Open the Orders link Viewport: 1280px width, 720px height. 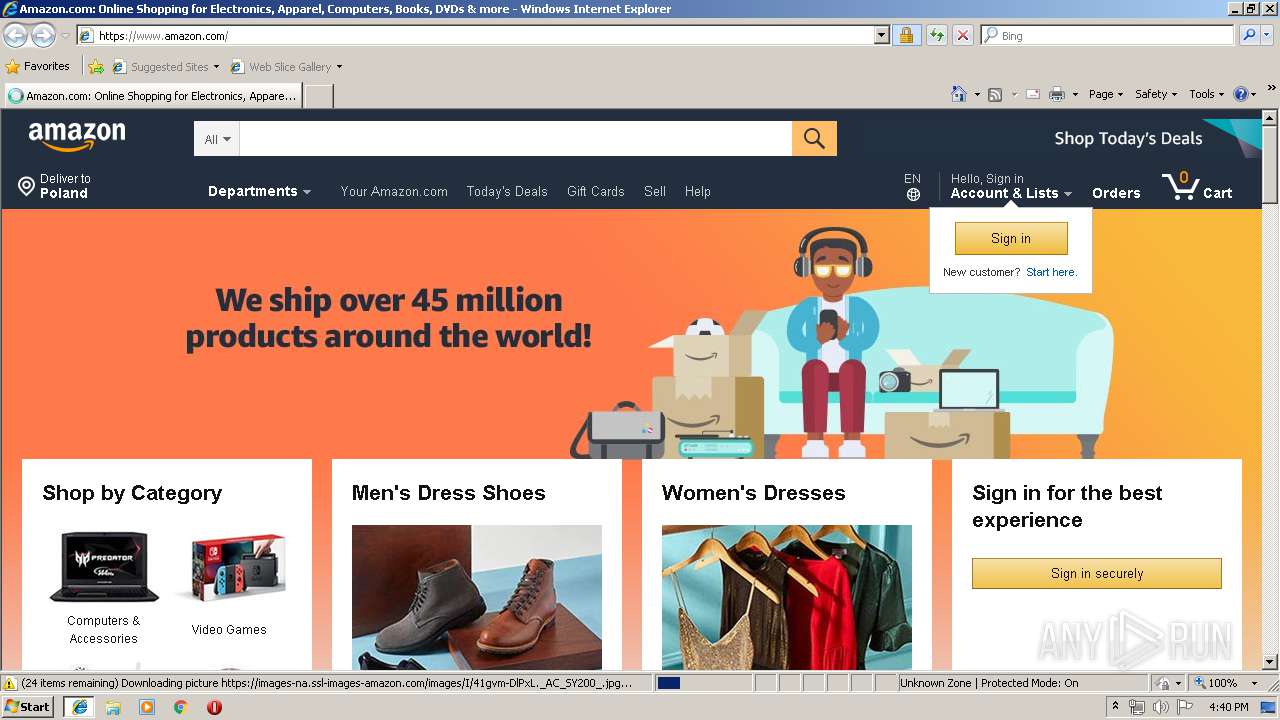coord(1116,193)
